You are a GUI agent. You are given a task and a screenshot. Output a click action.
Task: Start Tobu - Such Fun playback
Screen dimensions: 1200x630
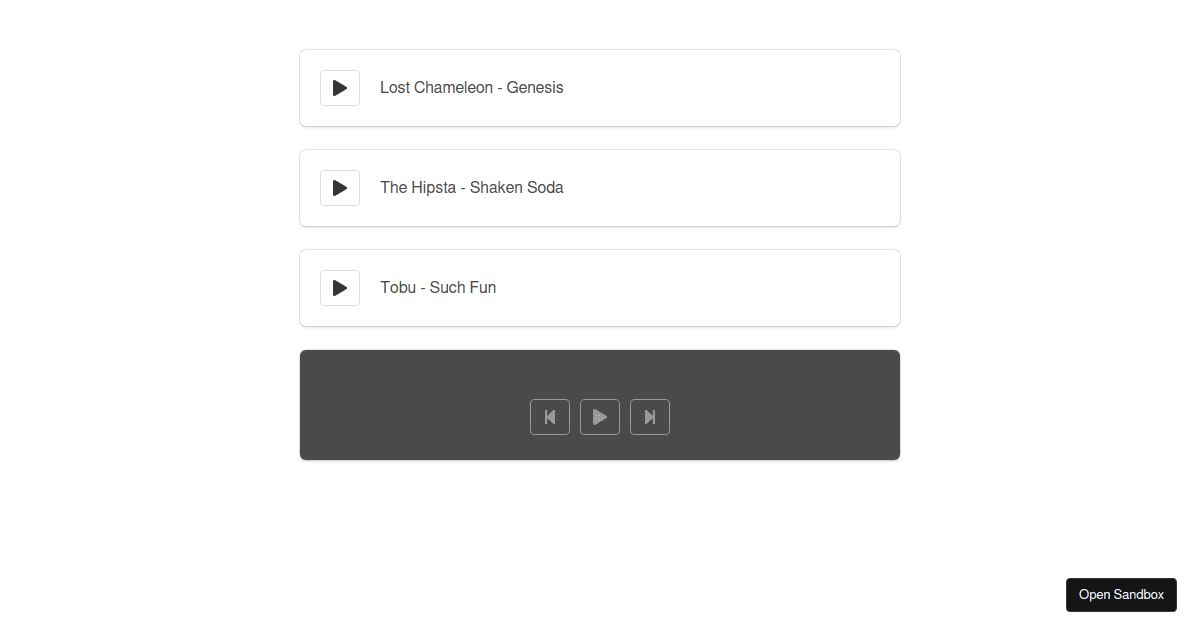tap(340, 288)
